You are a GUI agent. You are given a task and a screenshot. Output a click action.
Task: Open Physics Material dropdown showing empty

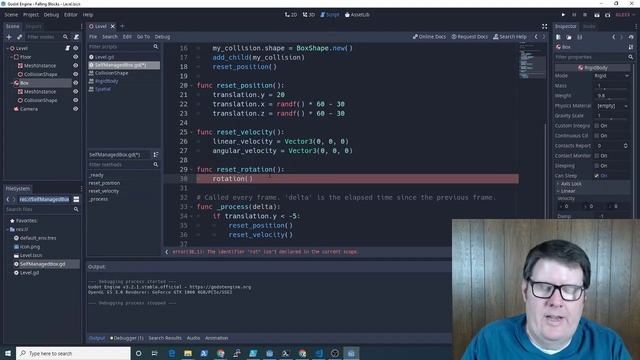[611, 106]
